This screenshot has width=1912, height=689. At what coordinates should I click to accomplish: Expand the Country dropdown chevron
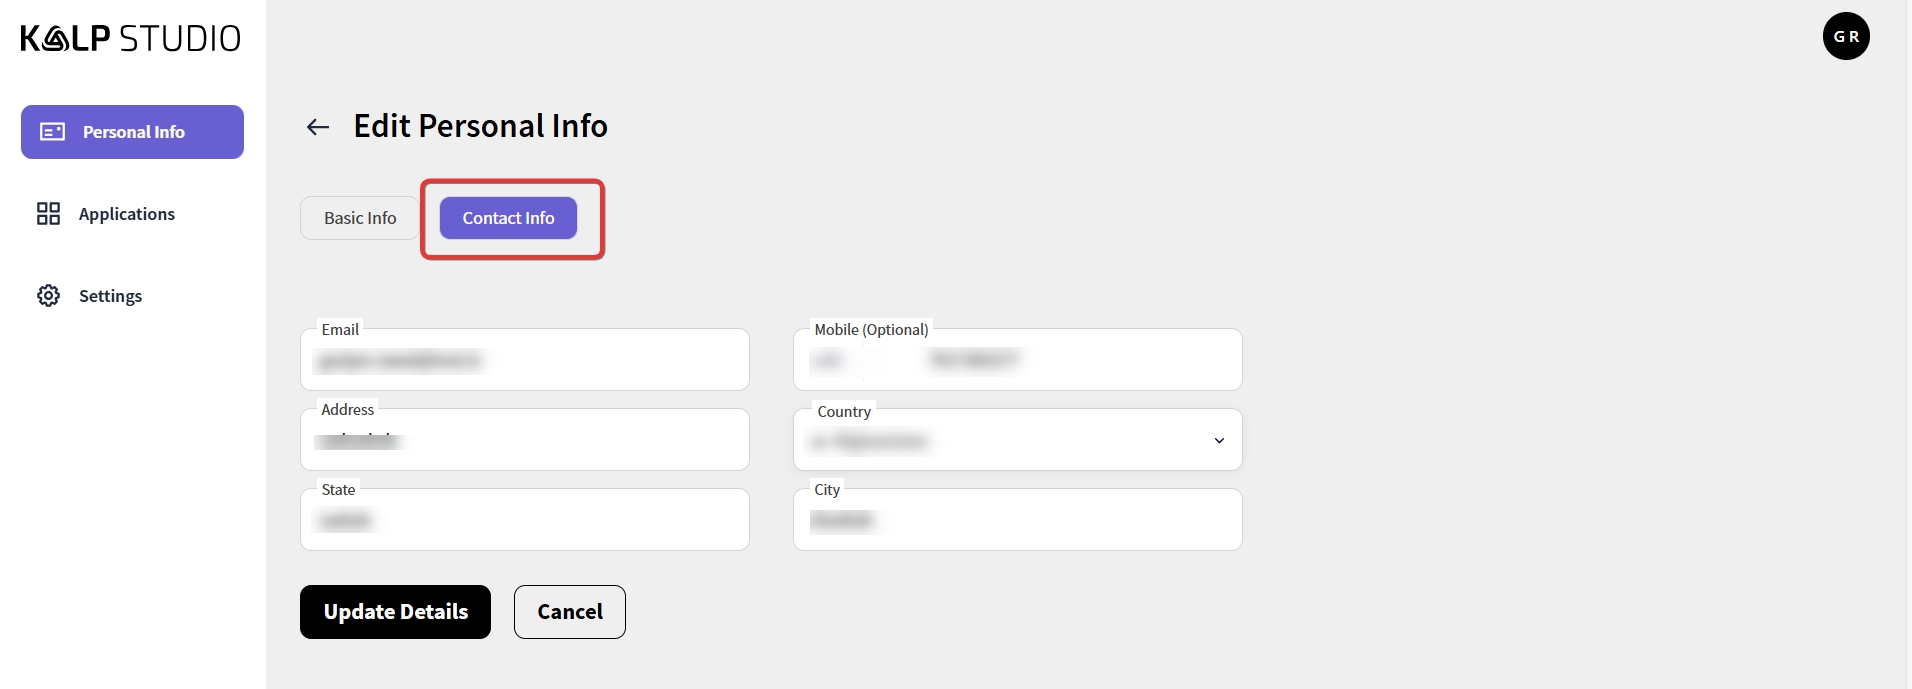(1219, 441)
